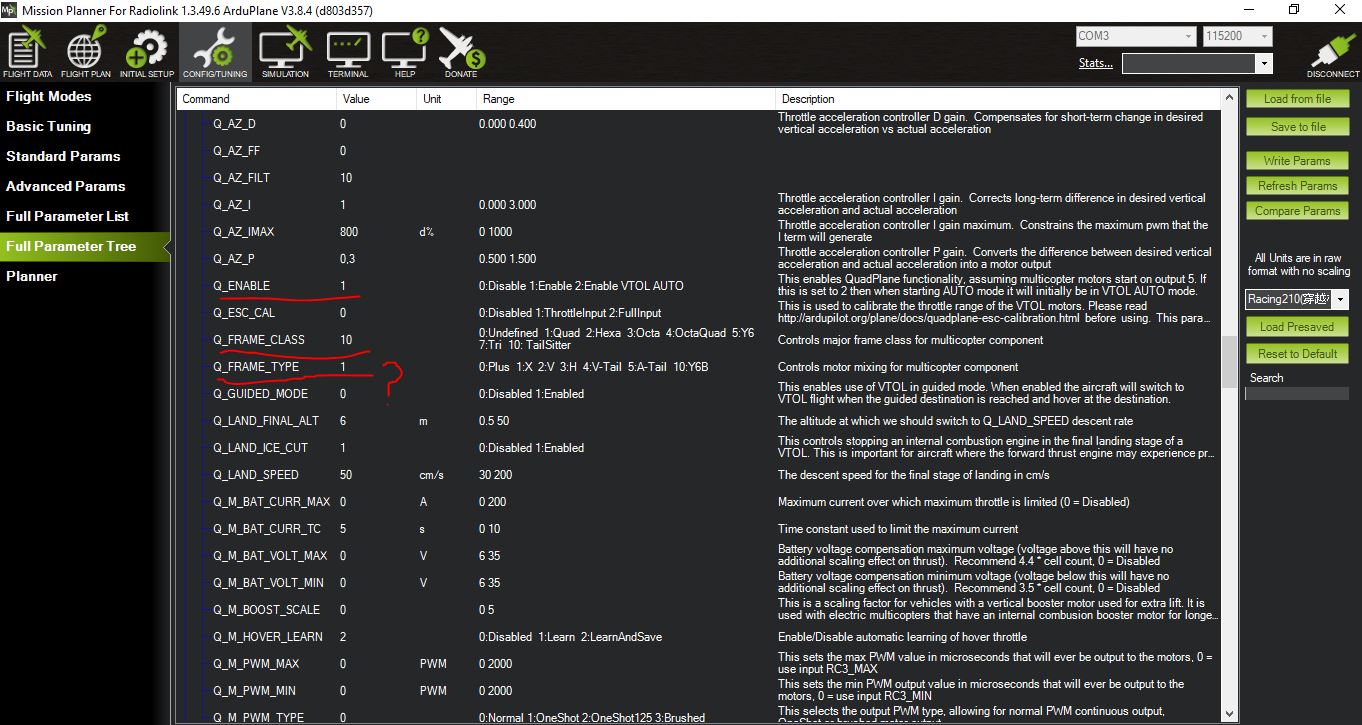The height and width of the screenshot is (725, 1362).
Task: Click the parameter Search input field
Action: coord(1296,394)
